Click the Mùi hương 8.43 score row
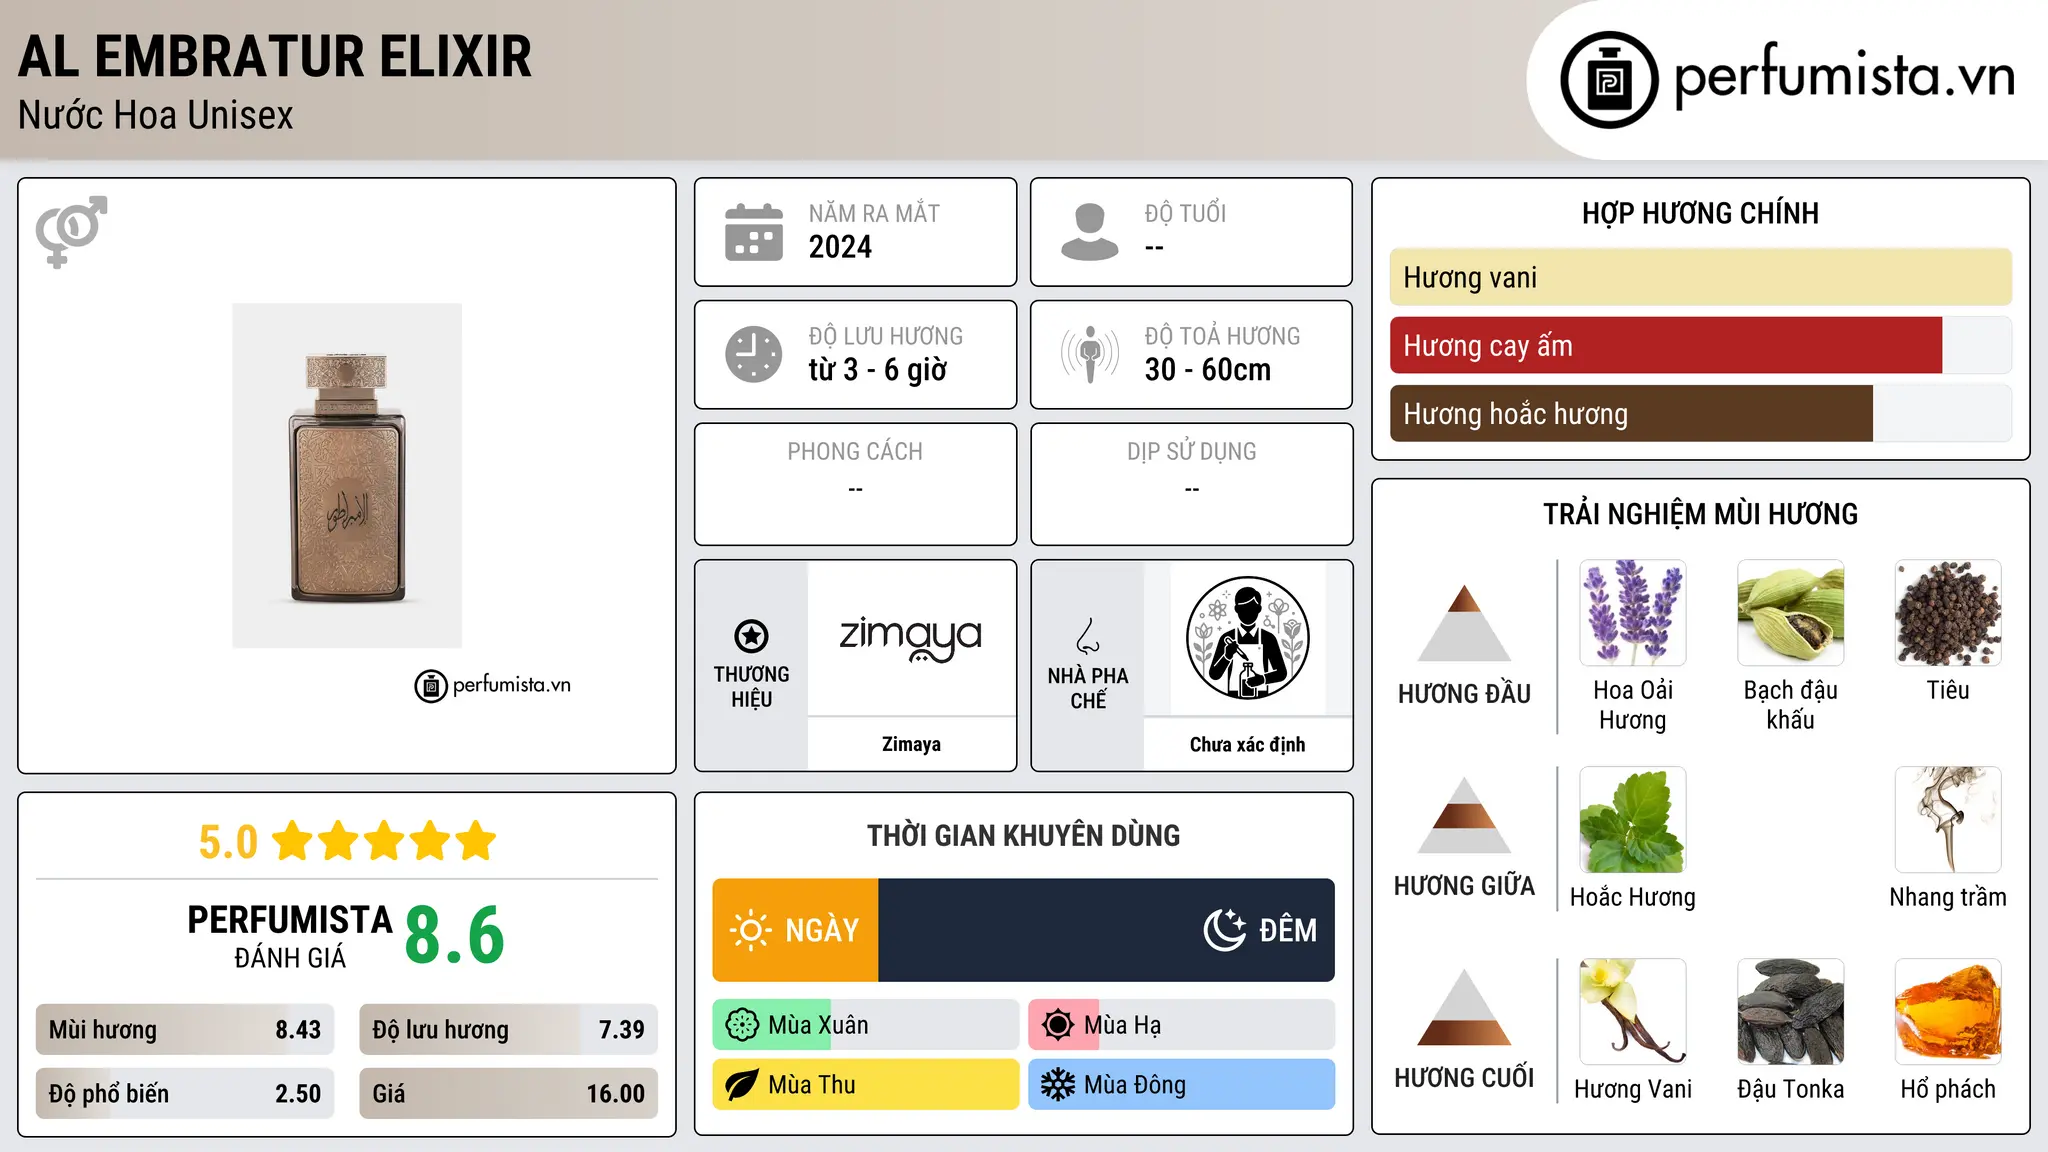Image resolution: width=2048 pixels, height=1152 pixels. tap(185, 1030)
